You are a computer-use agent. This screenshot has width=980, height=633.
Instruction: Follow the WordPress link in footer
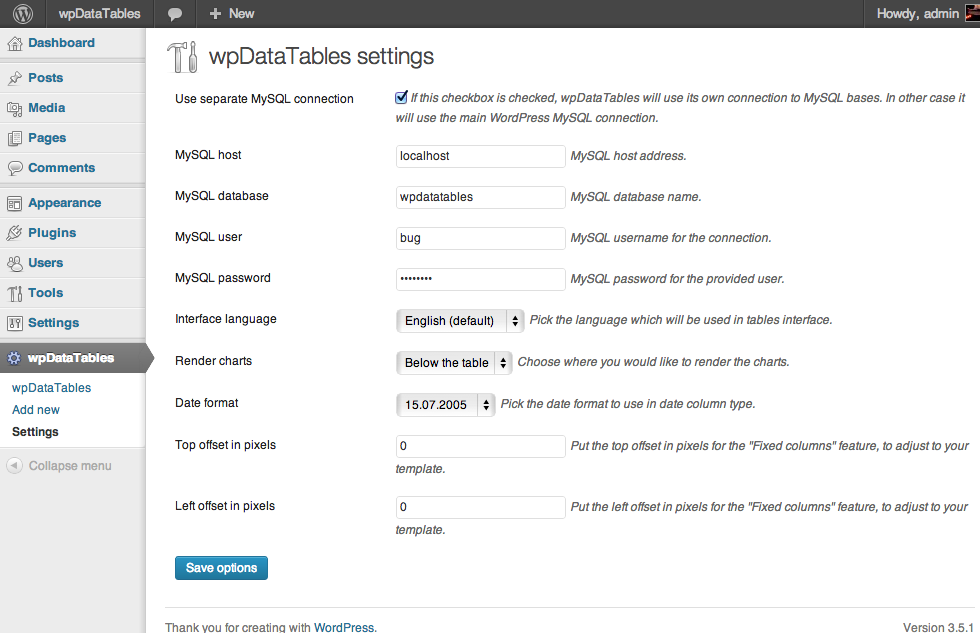[x=344, y=627]
